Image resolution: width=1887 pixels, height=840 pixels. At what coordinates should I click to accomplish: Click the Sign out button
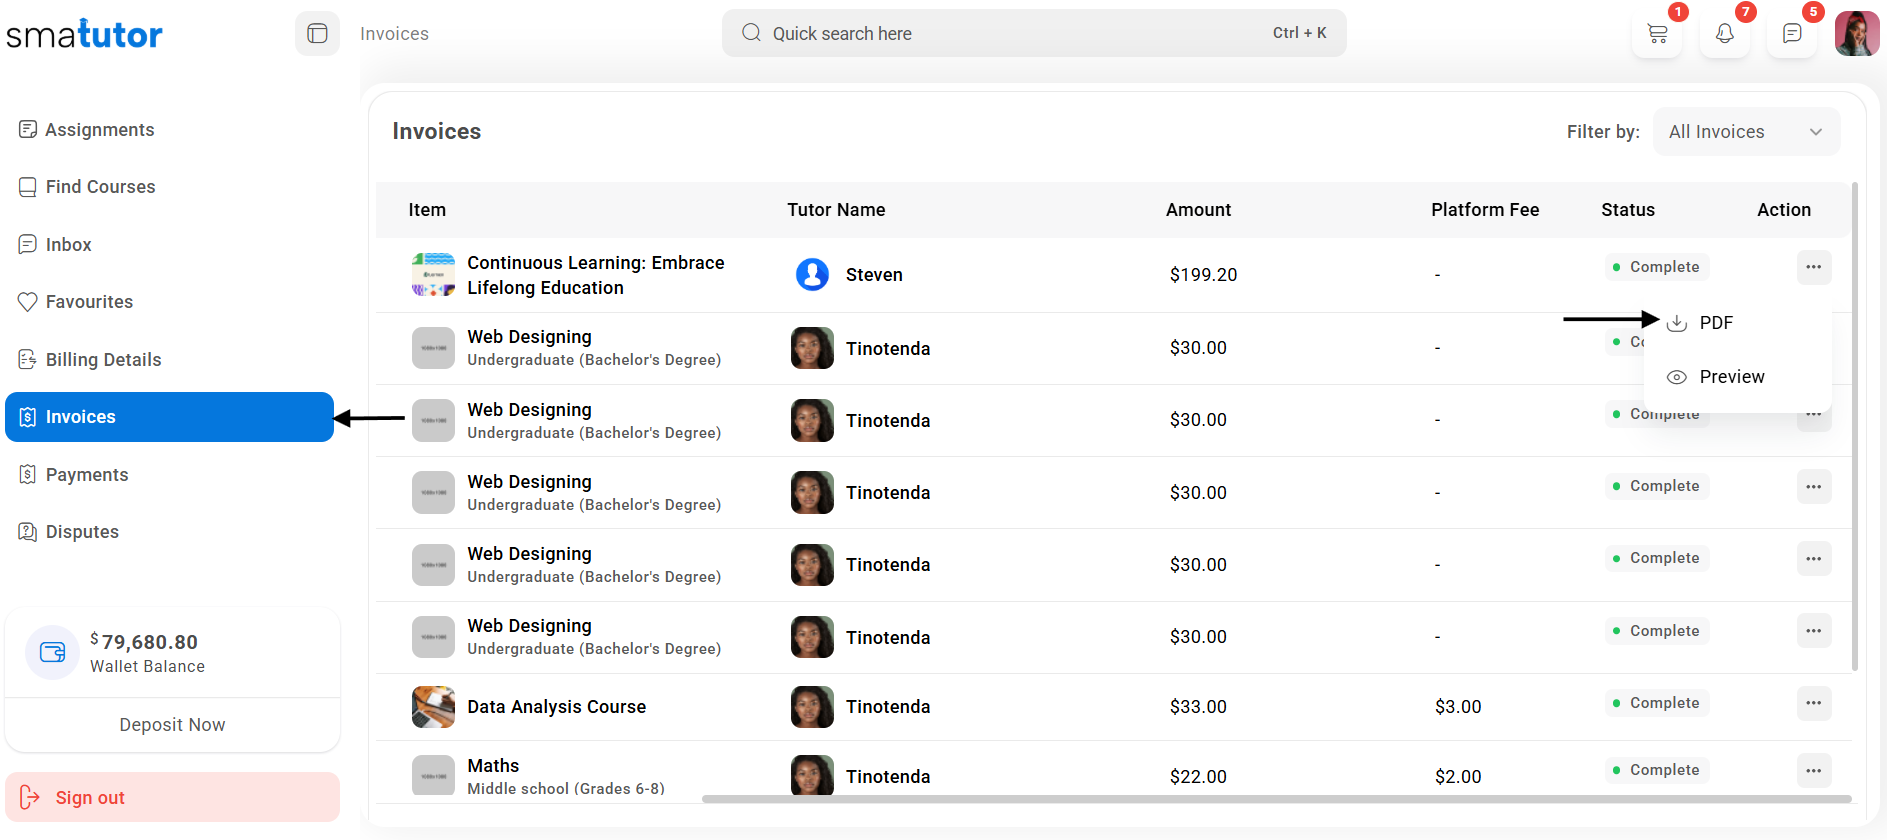coord(172,798)
